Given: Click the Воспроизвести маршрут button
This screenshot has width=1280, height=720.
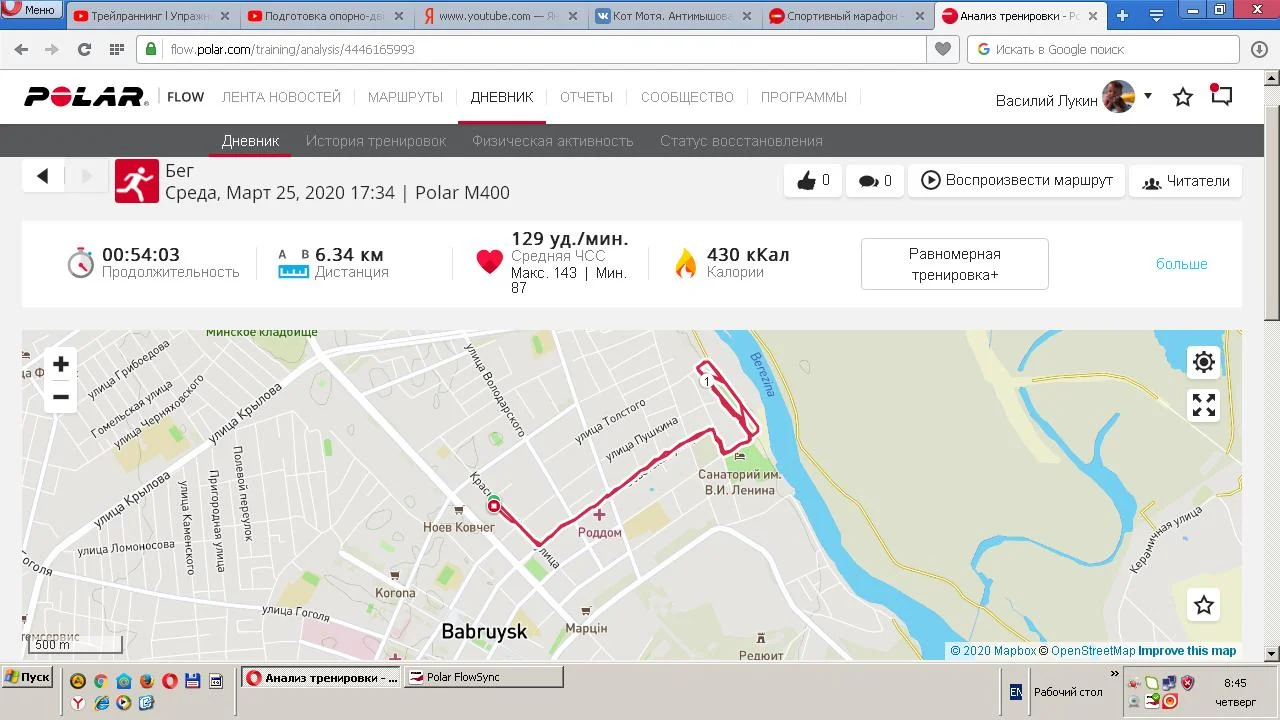Looking at the screenshot, I should [1016, 181].
